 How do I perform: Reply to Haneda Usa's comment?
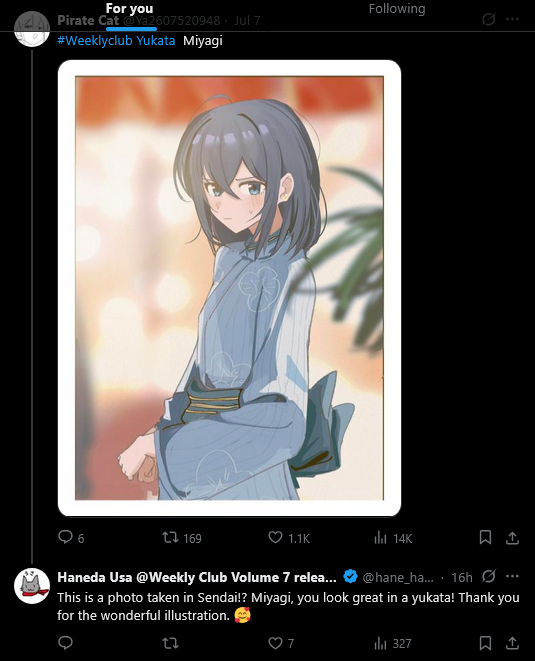click(x=65, y=643)
